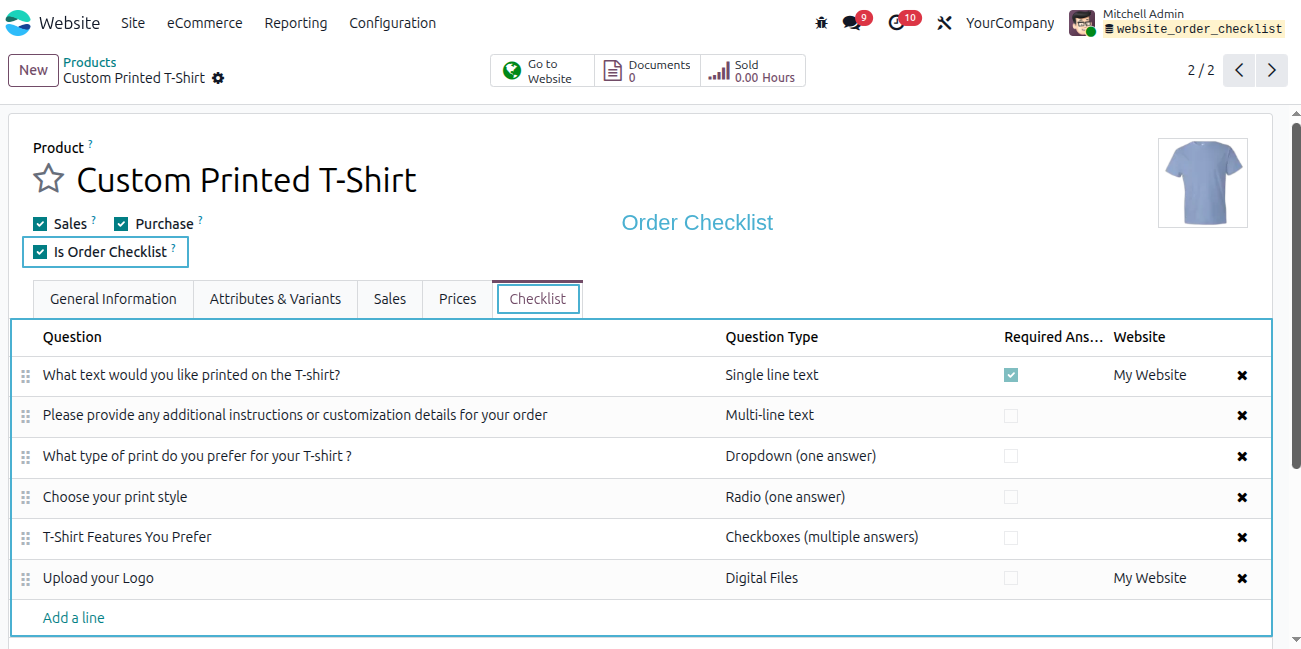This screenshot has width=1301, height=649.
Task: Open Question Type 'Digital Files' cell
Action: [762, 578]
